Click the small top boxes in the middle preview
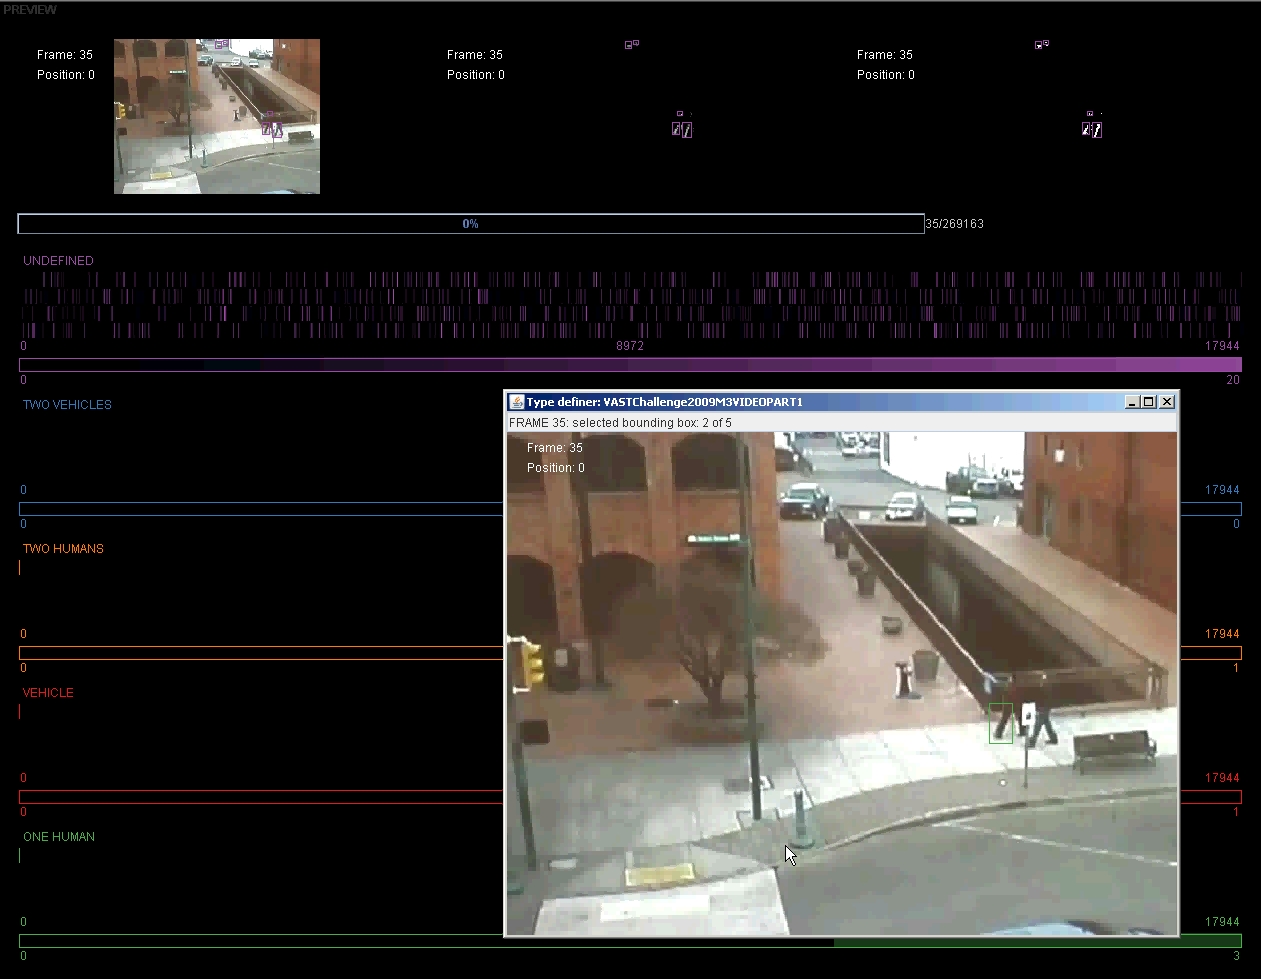This screenshot has height=979, width=1261. pyautogui.click(x=632, y=44)
